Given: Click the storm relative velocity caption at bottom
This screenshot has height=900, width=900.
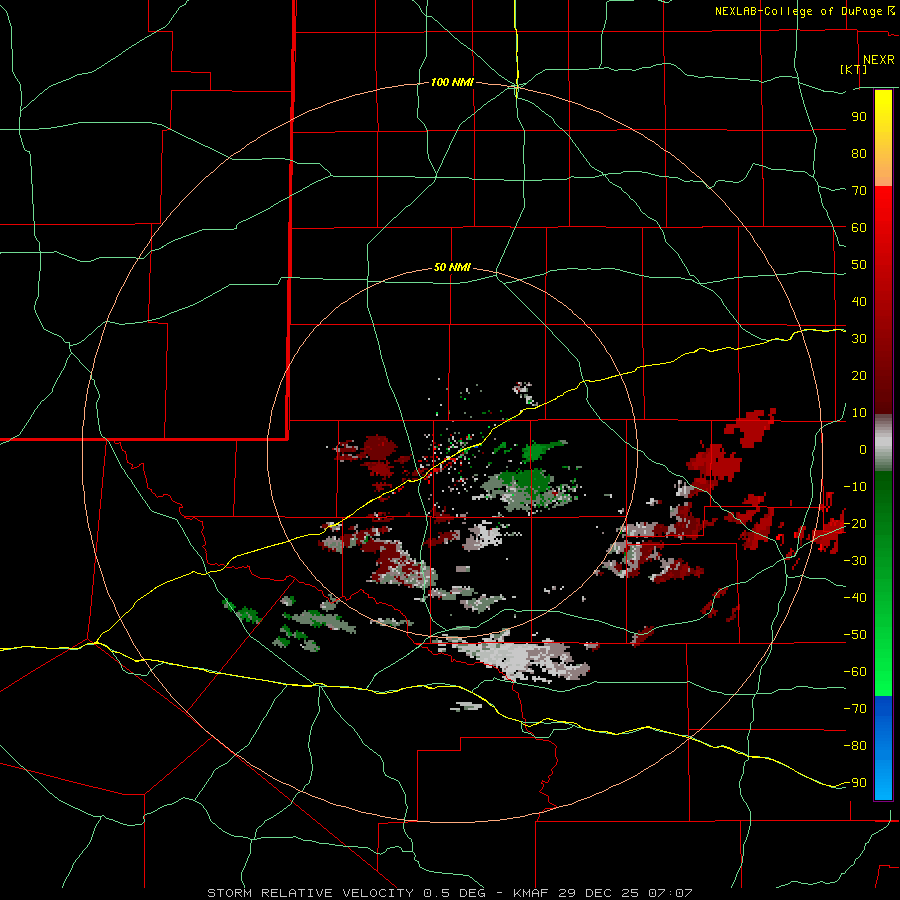Looking at the screenshot, I should (x=449, y=893).
